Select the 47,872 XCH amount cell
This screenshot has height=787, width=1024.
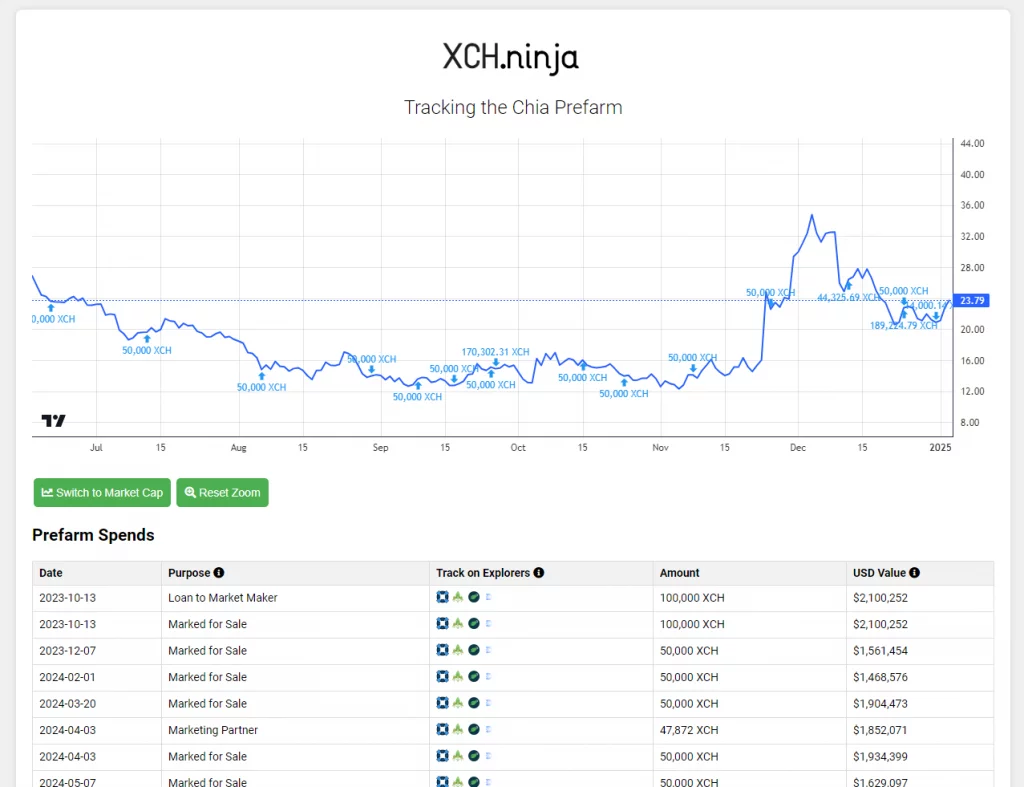(750, 730)
